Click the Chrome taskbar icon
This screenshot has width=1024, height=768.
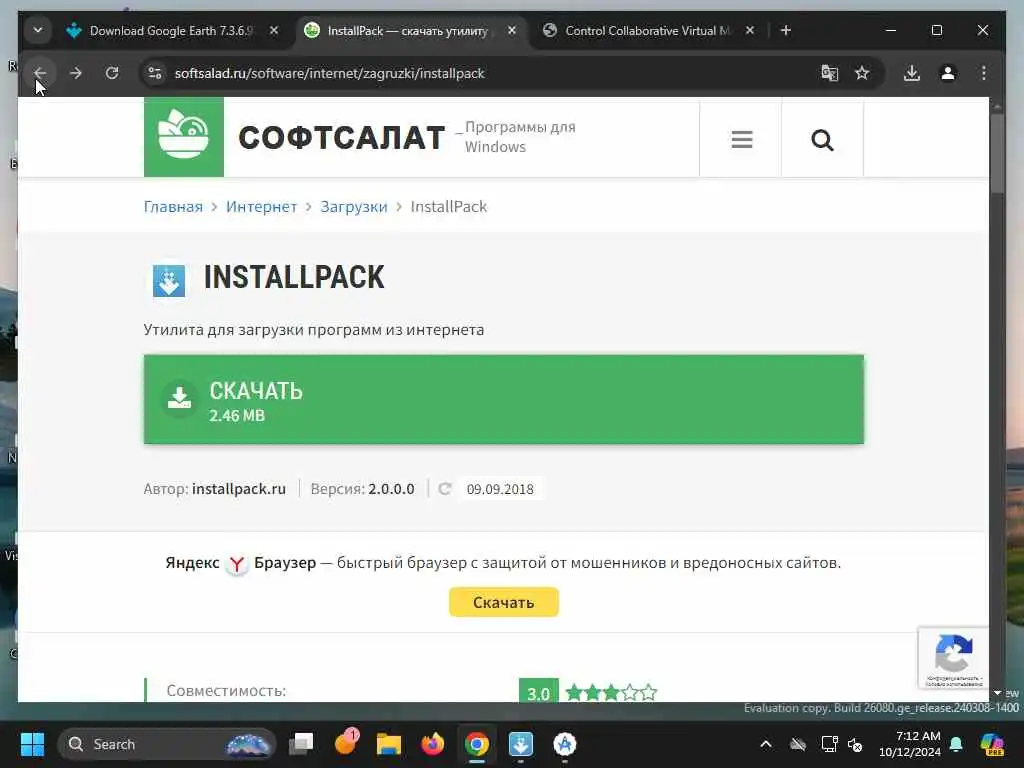(x=477, y=744)
